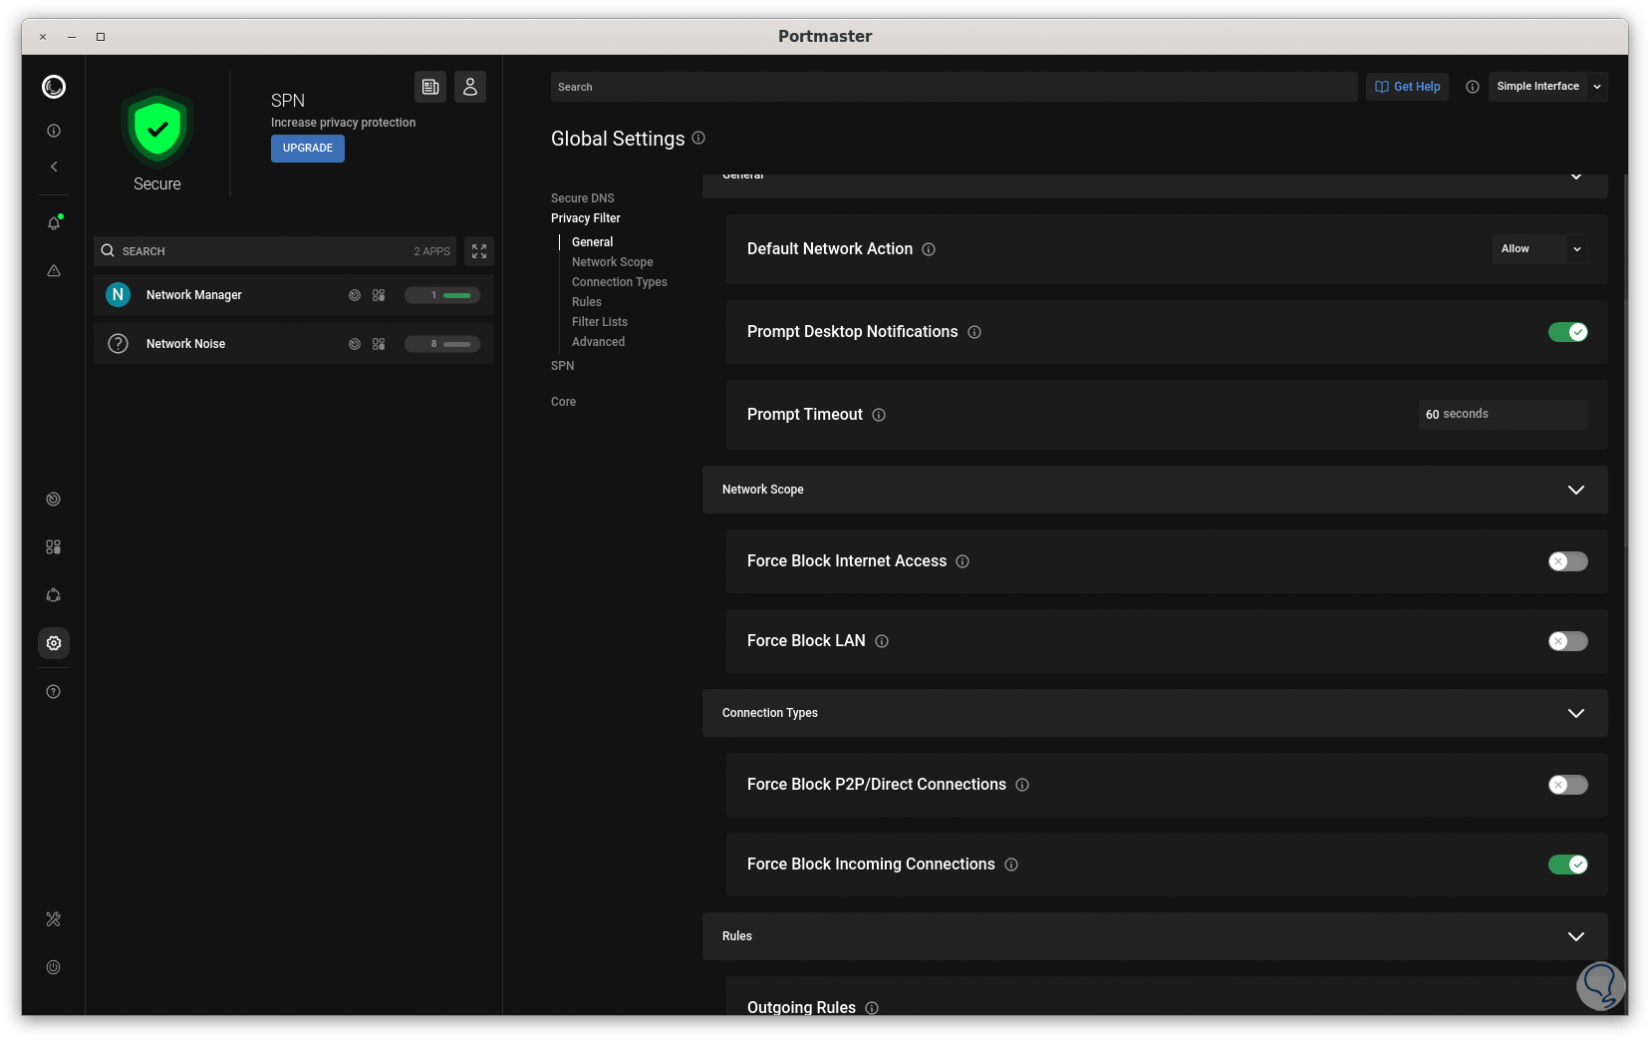The image size is (1650, 1040).
Task: Jump to General under Privacy Filter
Action: coord(593,242)
